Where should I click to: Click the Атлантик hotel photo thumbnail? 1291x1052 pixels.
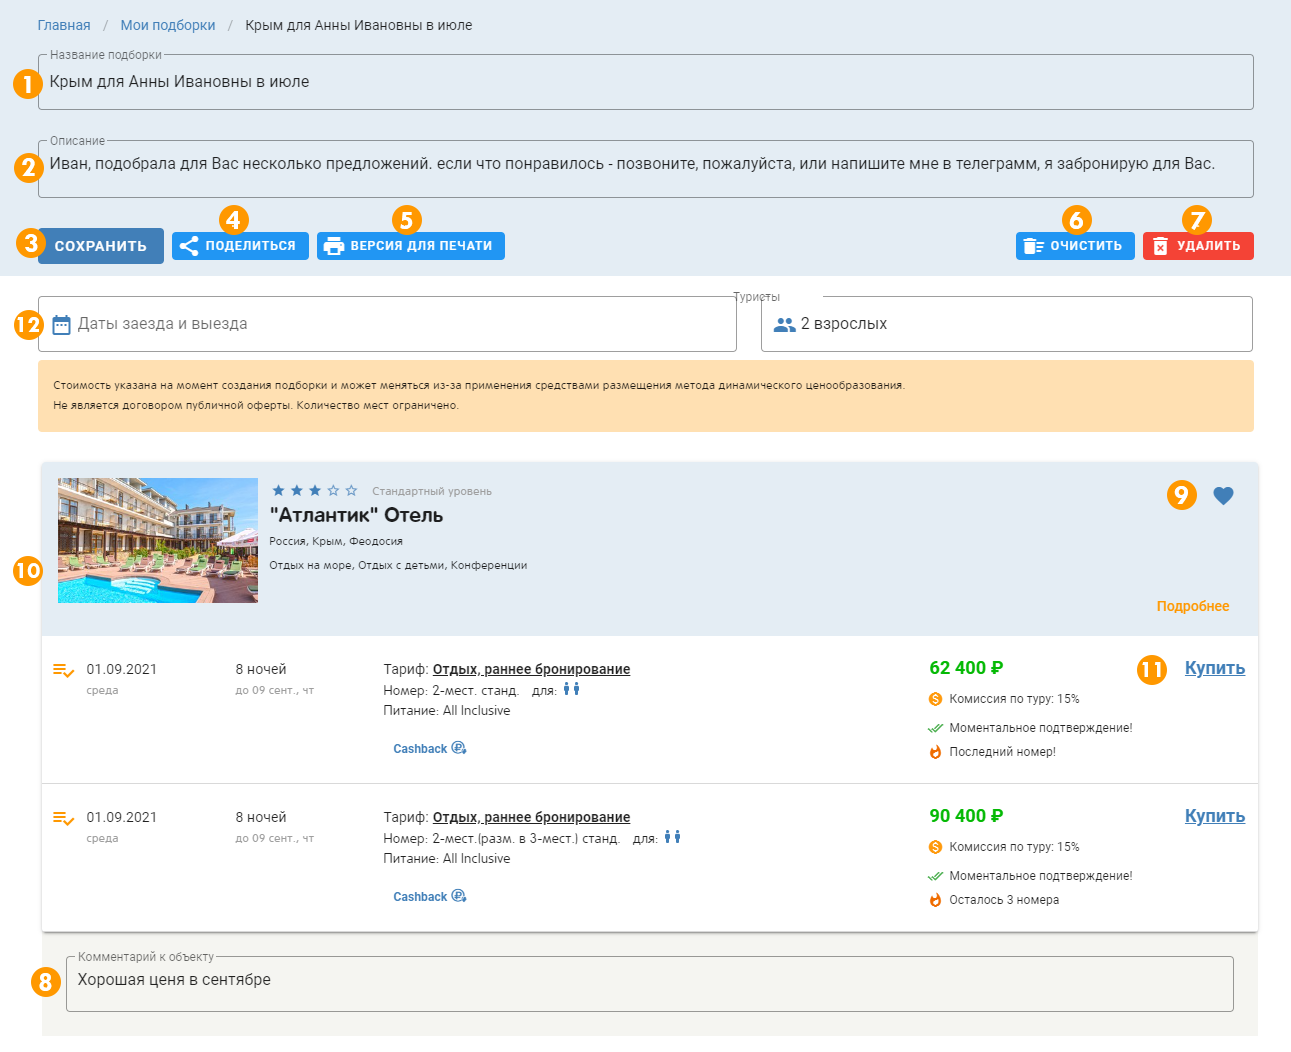tap(158, 540)
